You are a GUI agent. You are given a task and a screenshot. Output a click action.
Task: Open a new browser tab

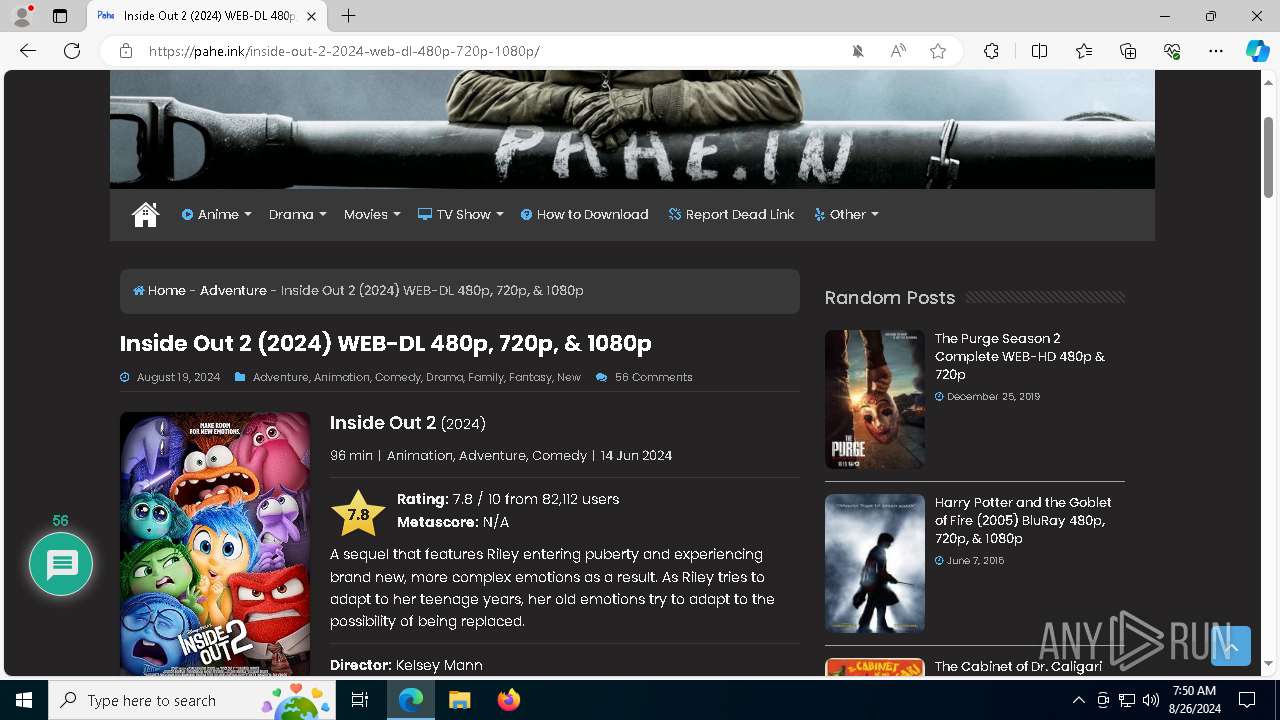tap(348, 16)
